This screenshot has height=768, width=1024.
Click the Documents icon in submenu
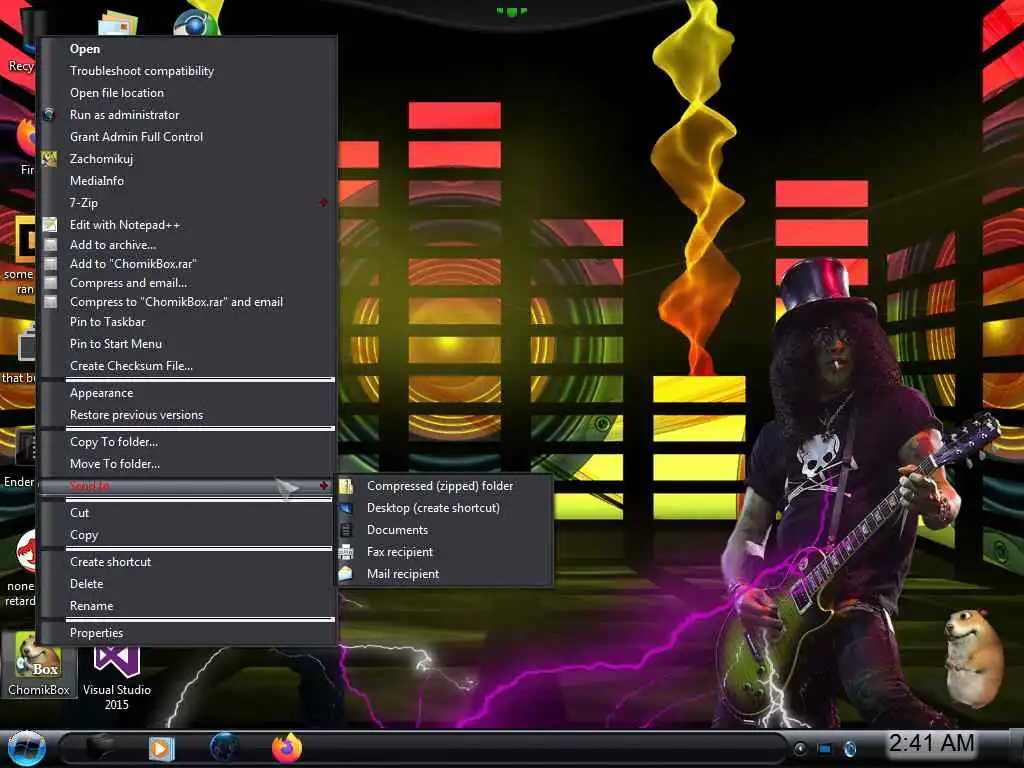346,530
